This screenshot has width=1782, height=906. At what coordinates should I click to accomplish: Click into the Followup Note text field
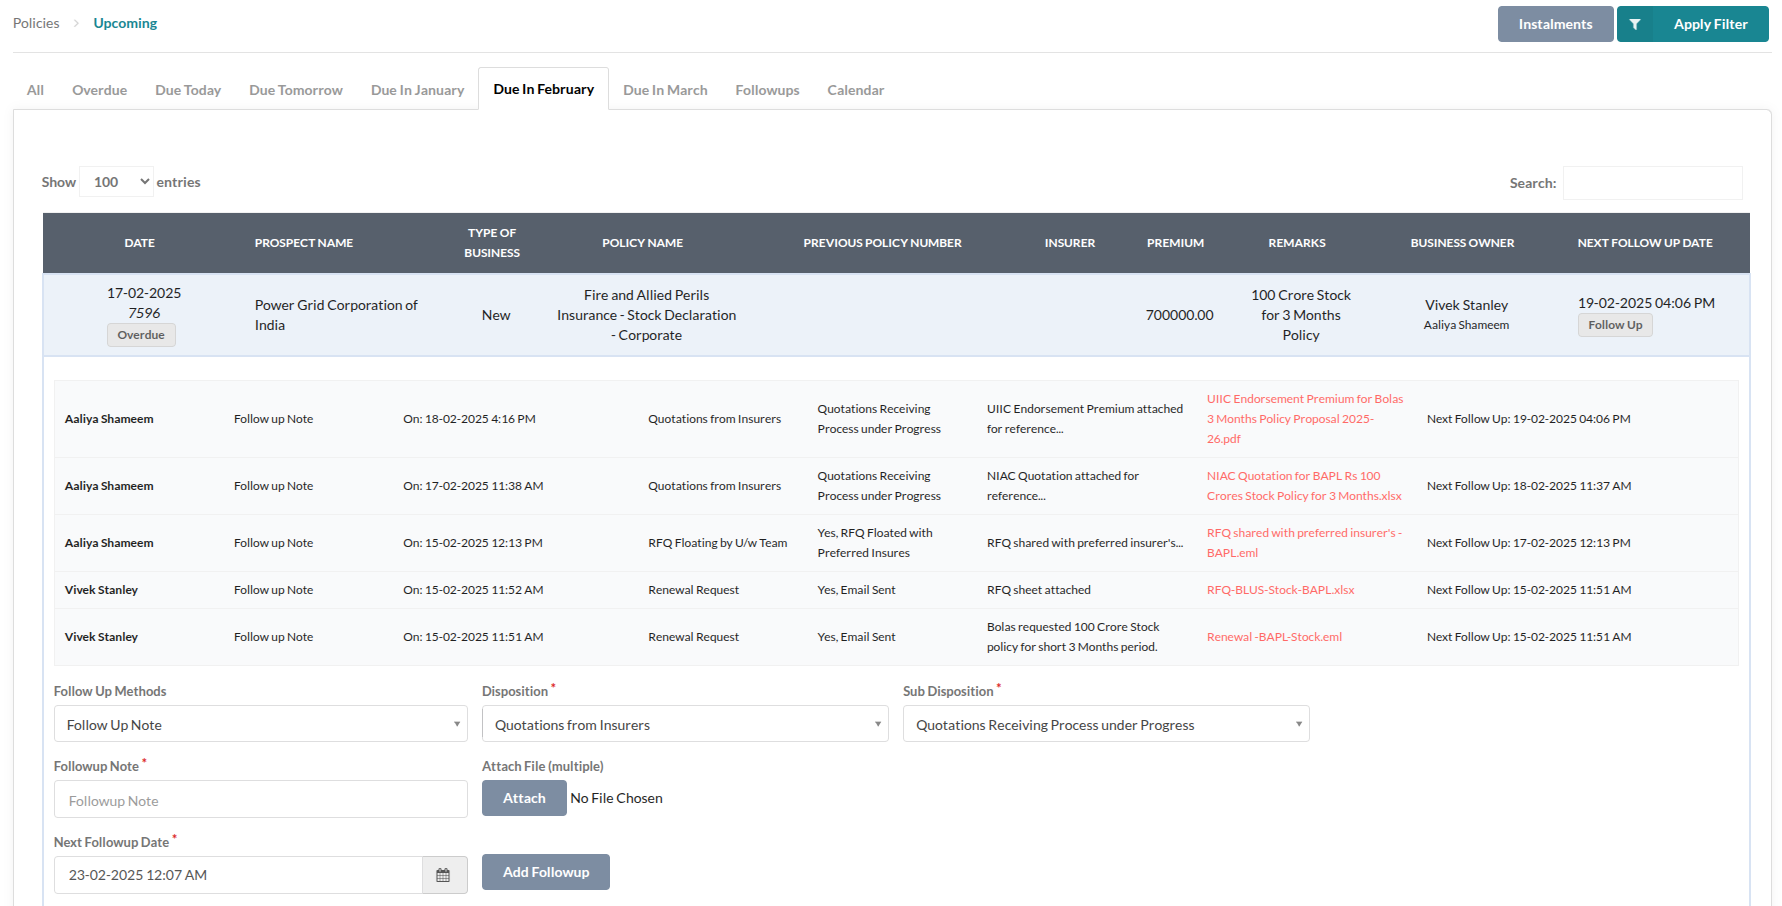pyautogui.click(x=260, y=800)
